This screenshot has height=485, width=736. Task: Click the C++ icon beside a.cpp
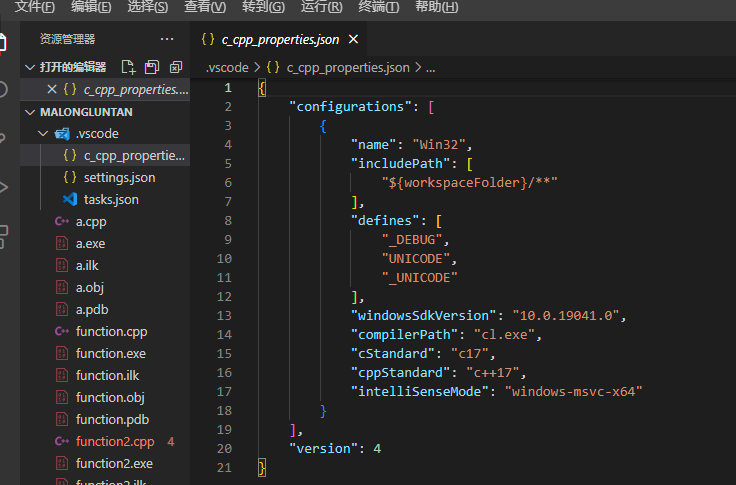pos(62,221)
